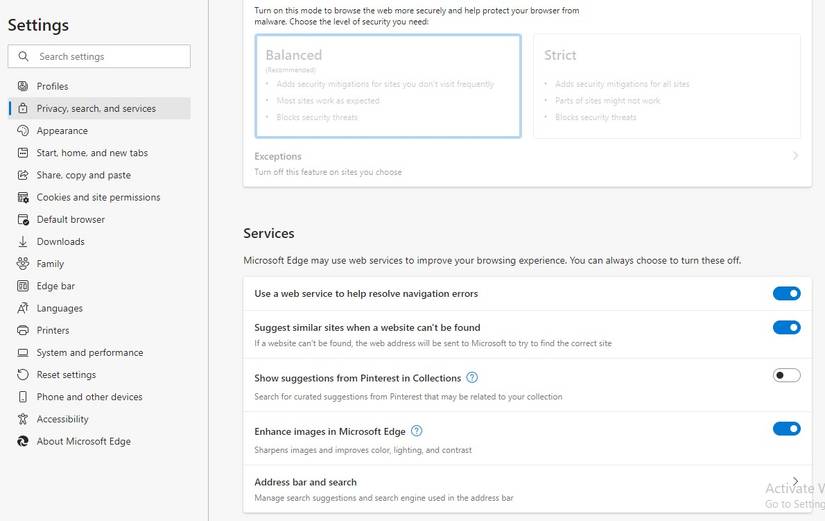Click the Printers icon in sidebar
The height and width of the screenshot is (521, 825).
tap(23, 330)
